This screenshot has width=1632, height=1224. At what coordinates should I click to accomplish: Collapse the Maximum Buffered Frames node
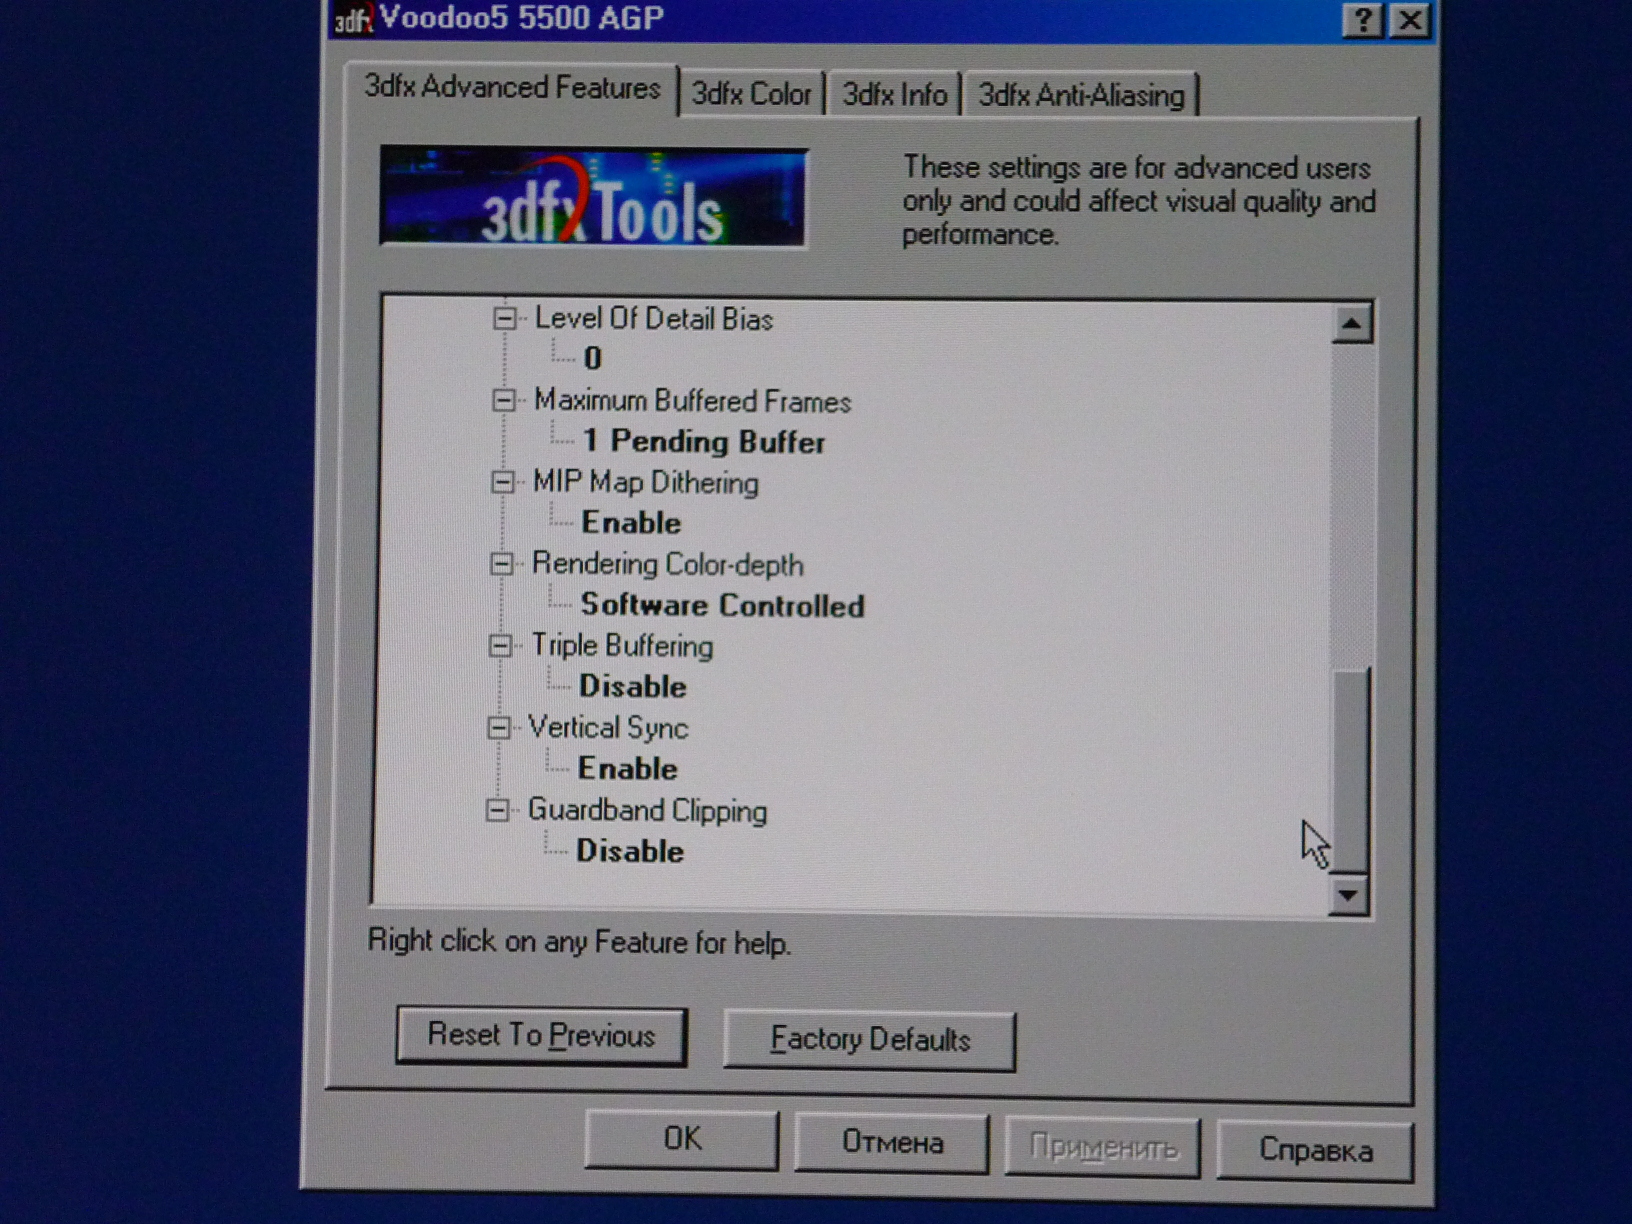click(x=504, y=400)
